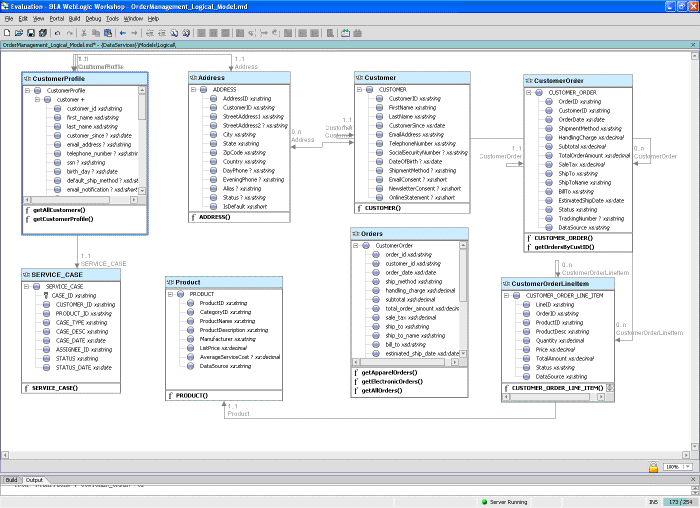The image size is (700, 508).
Task: Select the CustomerOrderLineItem entity title
Action: (550, 283)
